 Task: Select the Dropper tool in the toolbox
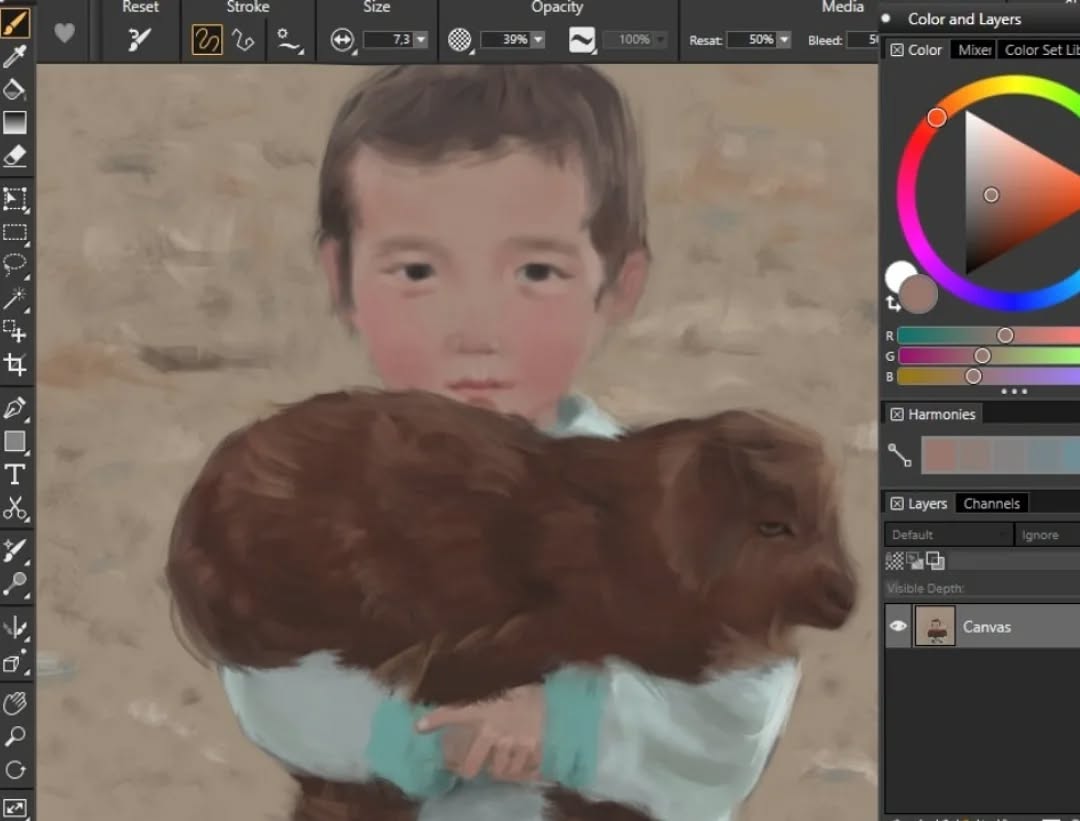click(x=15, y=56)
